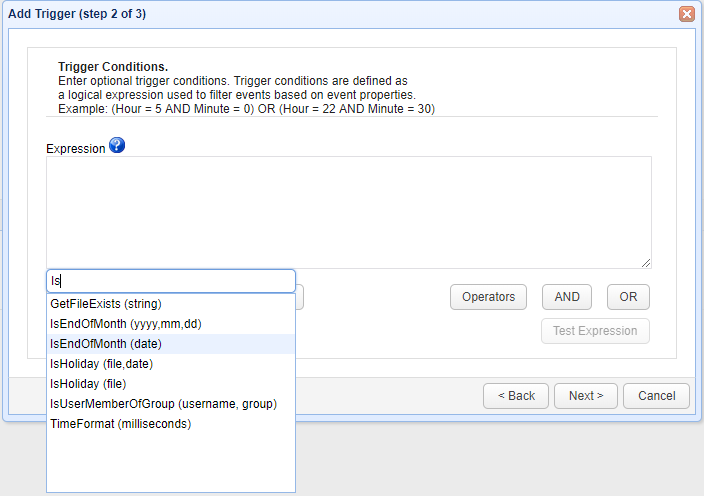Click the Expression text area resize handle
706x498 pixels.
[x=646, y=262]
